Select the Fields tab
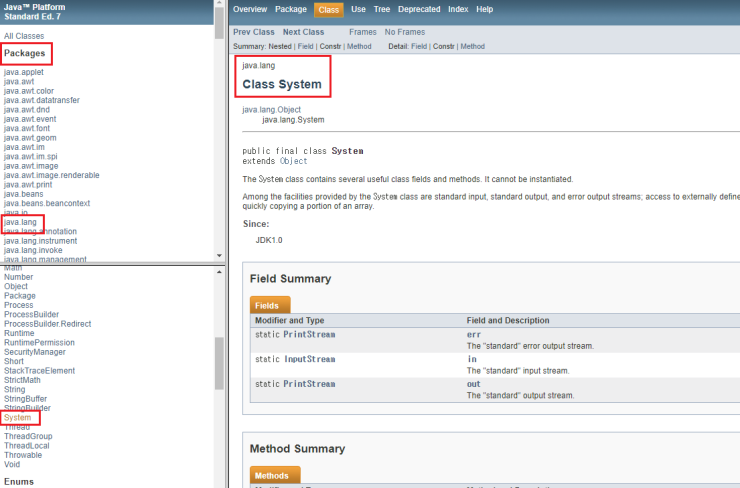The height and width of the screenshot is (488, 740). click(x=270, y=305)
